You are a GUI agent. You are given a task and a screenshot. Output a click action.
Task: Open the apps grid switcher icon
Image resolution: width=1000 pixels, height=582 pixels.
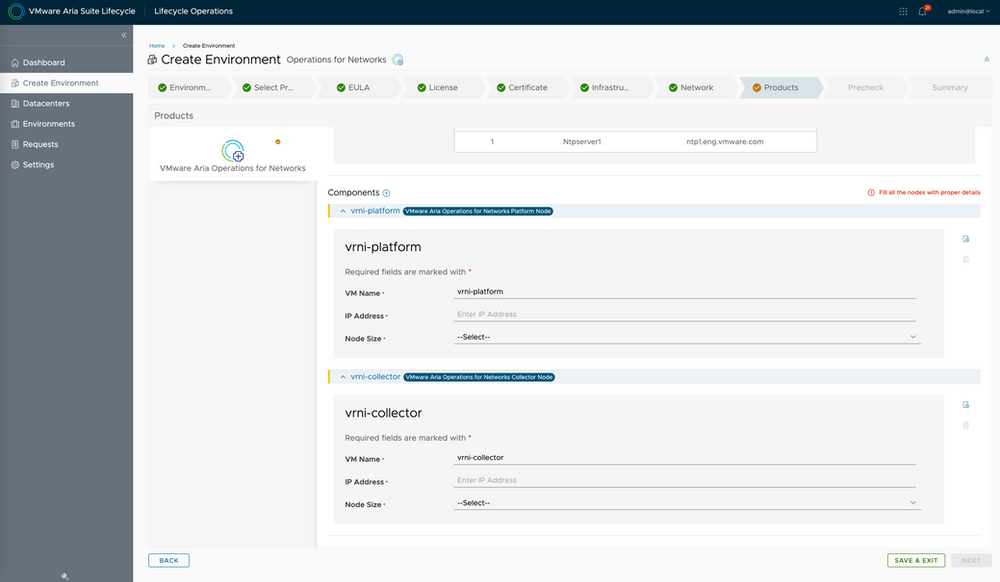point(904,11)
